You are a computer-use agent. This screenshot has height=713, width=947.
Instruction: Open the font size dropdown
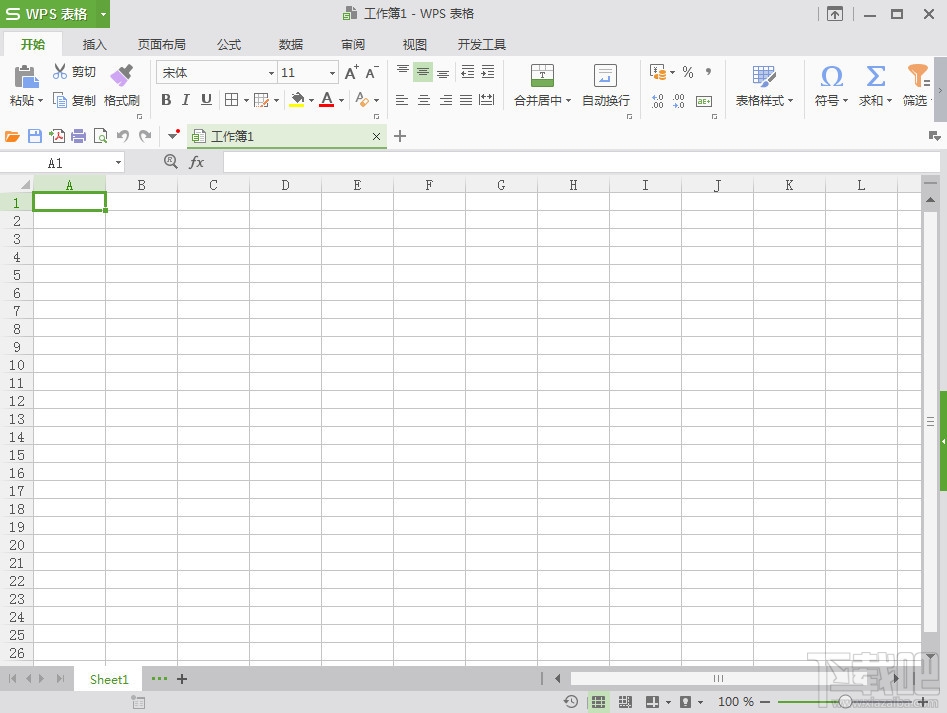point(332,72)
